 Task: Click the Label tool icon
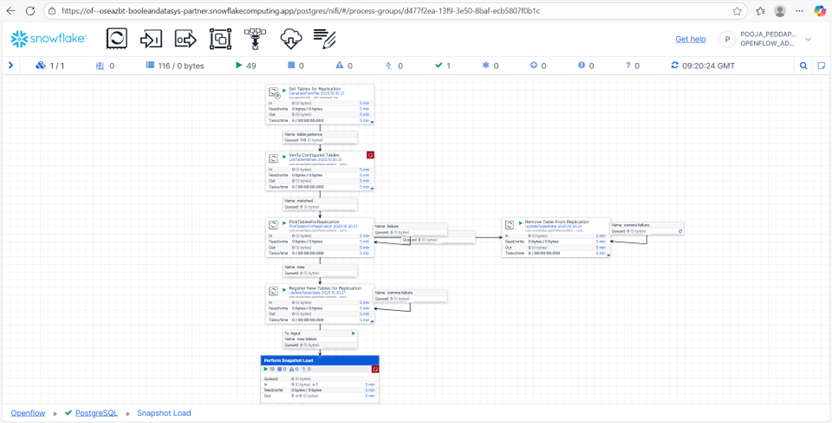pyautogui.click(x=325, y=39)
